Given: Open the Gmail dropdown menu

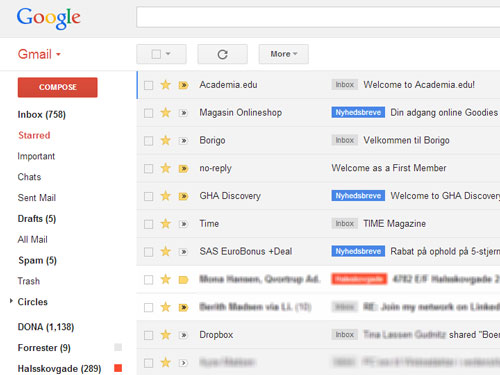Looking at the screenshot, I should coord(39,54).
